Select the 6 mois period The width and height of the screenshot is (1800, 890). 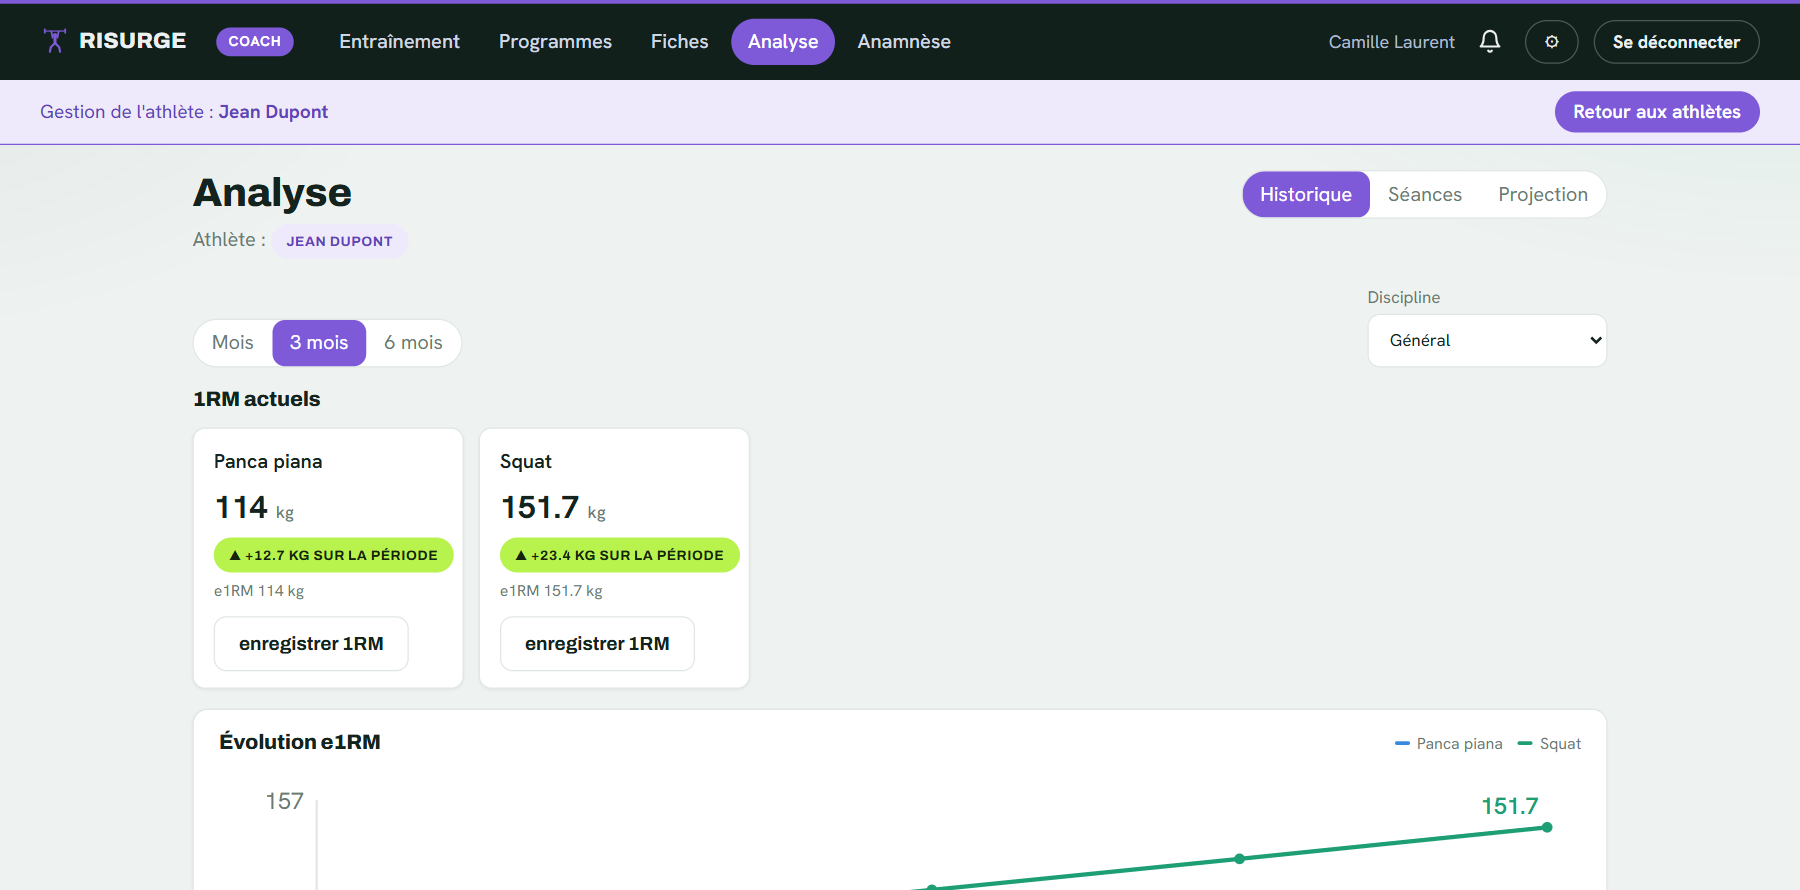(413, 343)
